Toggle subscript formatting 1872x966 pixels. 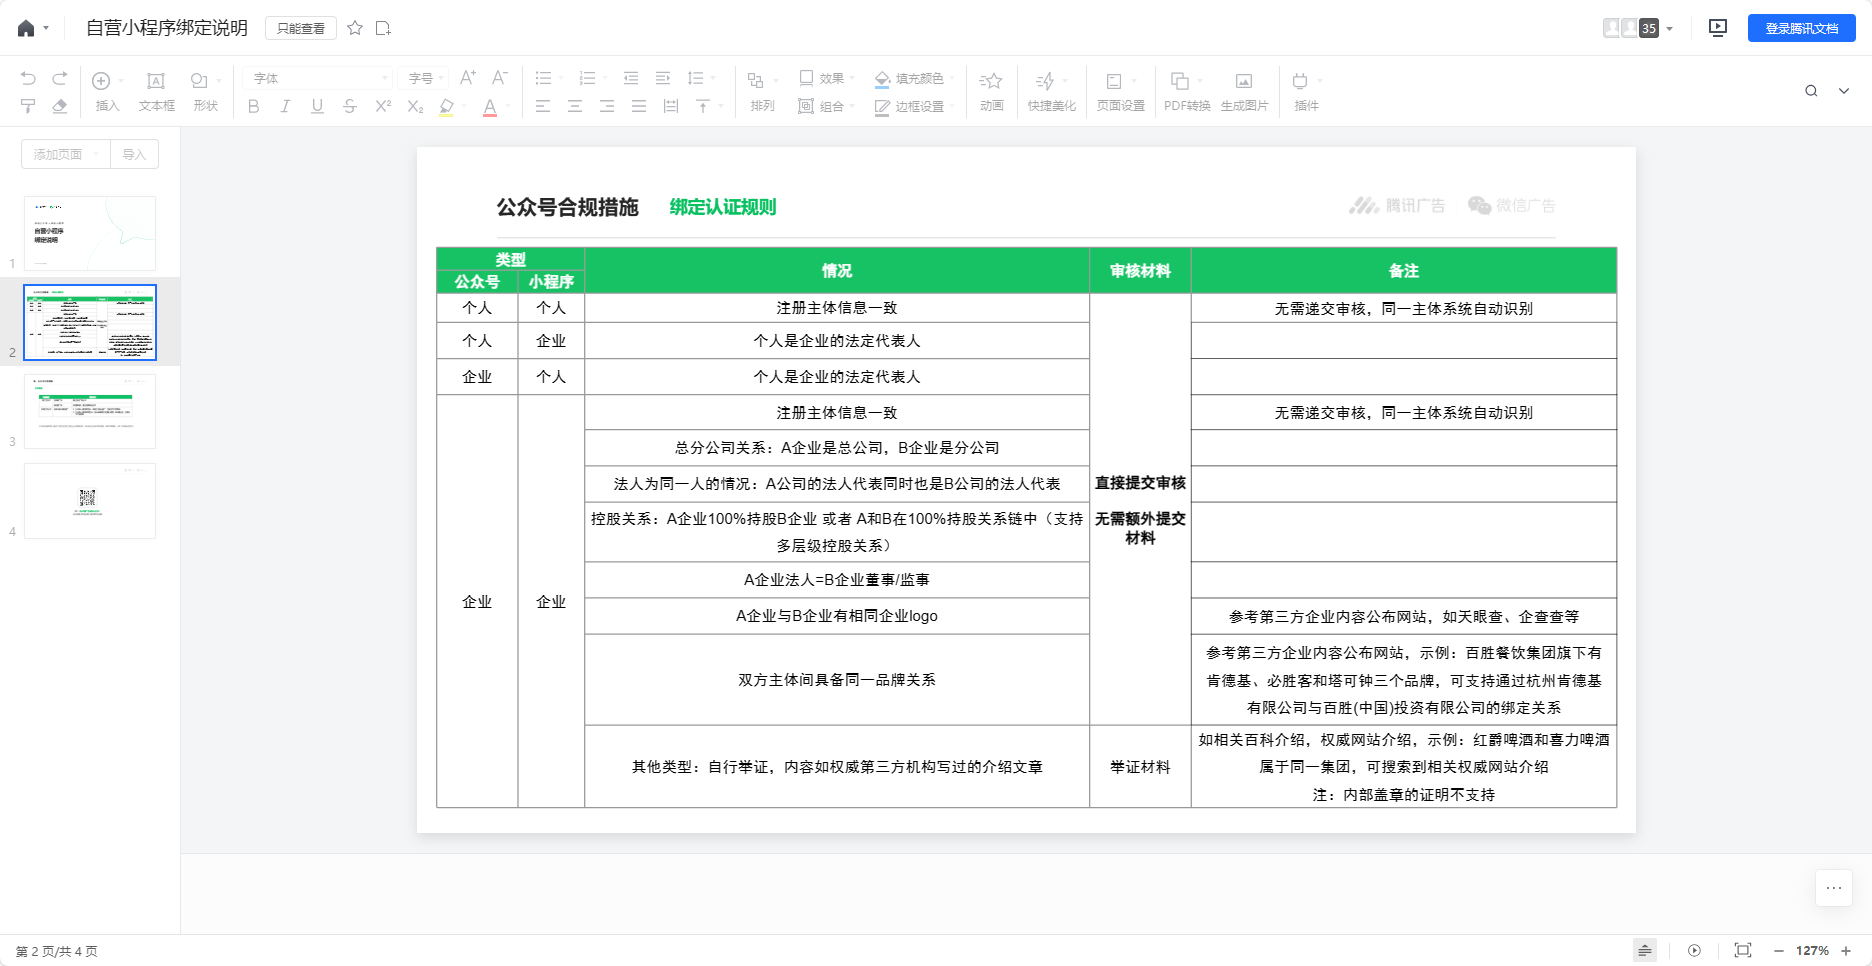click(415, 106)
